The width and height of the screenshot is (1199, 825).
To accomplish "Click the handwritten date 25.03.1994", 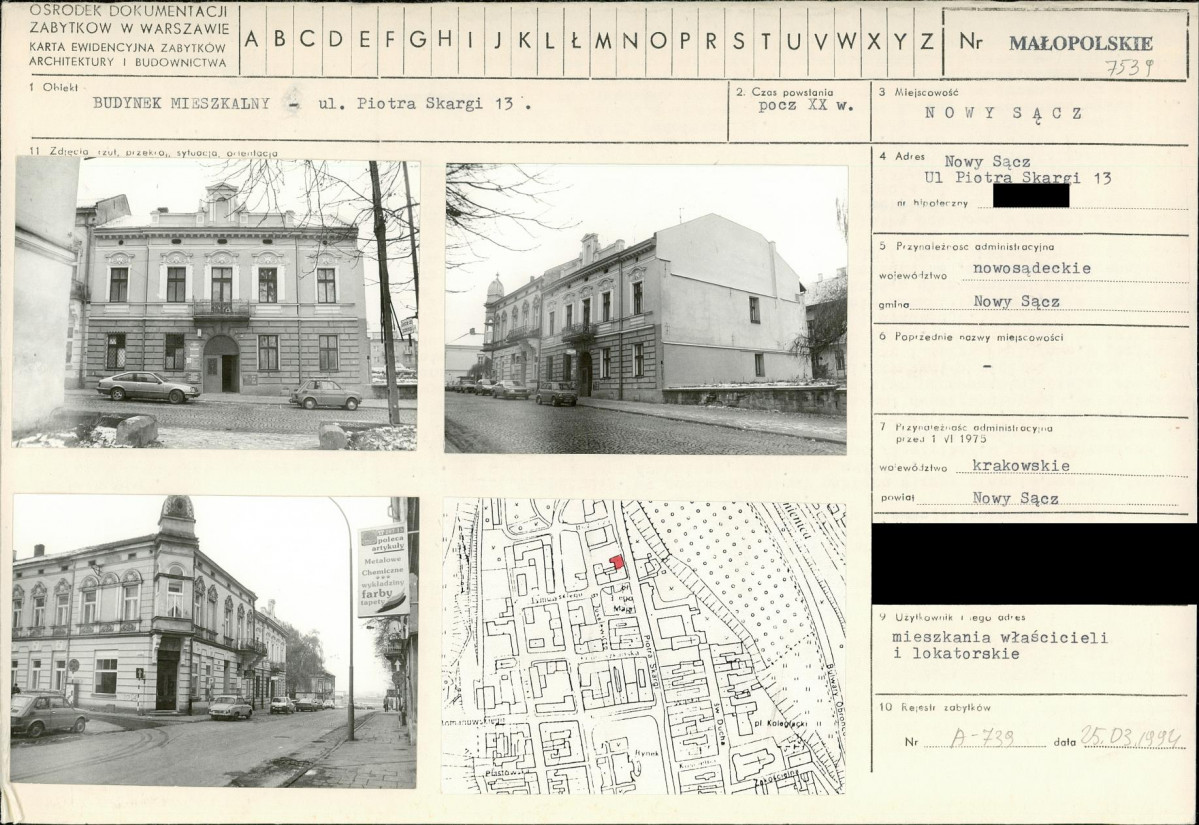I will [1130, 737].
